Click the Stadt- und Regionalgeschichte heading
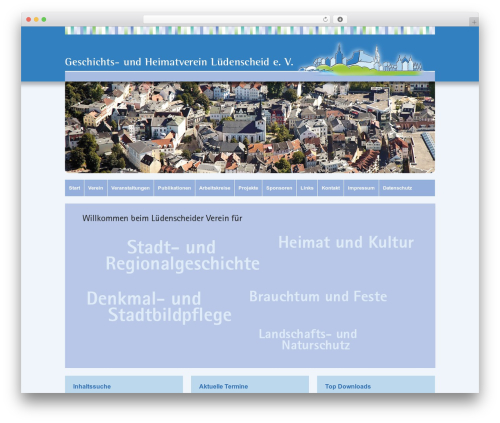The height and width of the screenshot is (423, 500). click(x=182, y=255)
